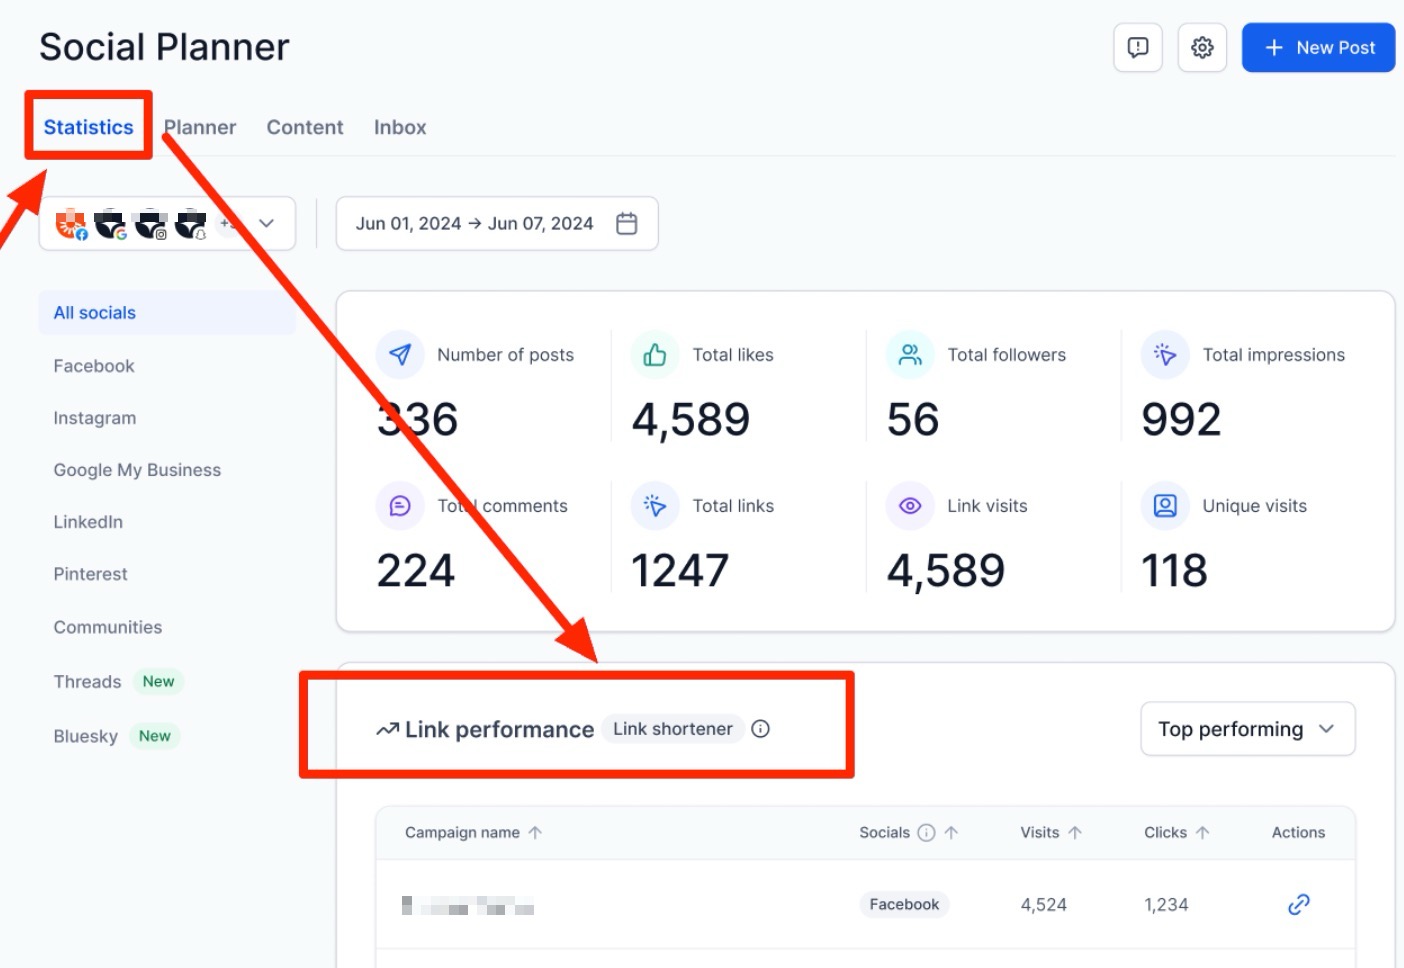Open the Content tab

(x=305, y=127)
